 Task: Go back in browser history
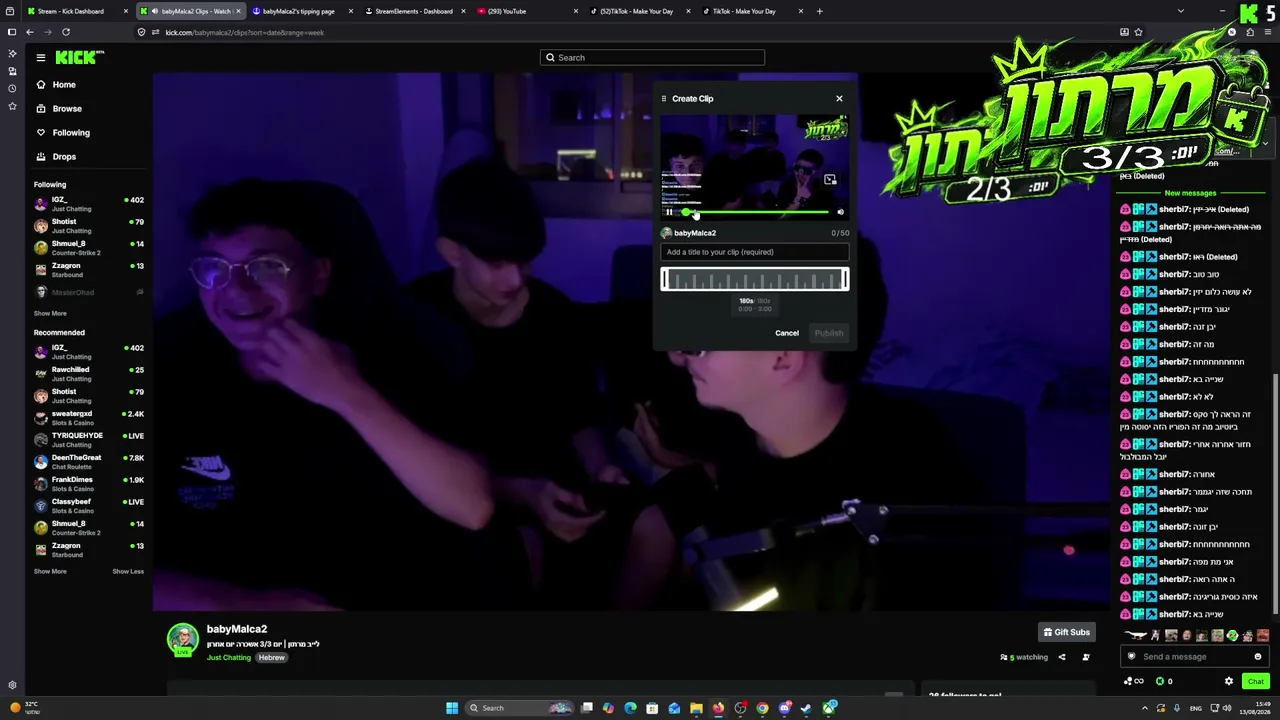pos(30,32)
